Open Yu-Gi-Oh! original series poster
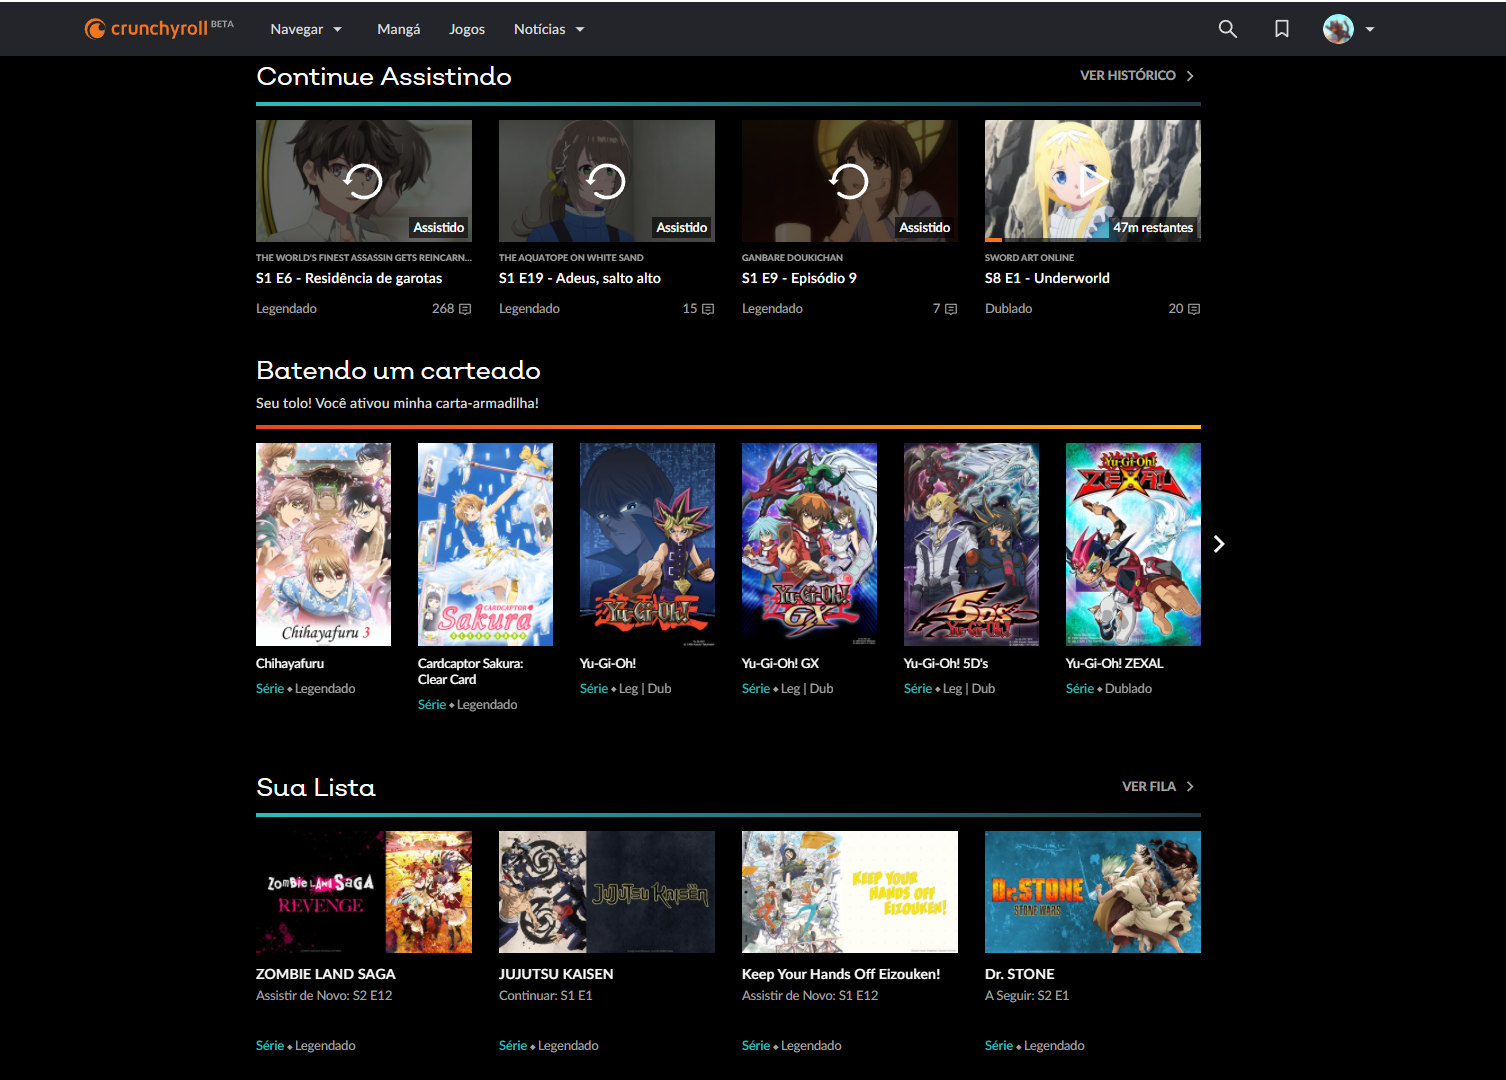Image resolution: width=1506 pixels, height=1080 pixels. coord(647,544)
